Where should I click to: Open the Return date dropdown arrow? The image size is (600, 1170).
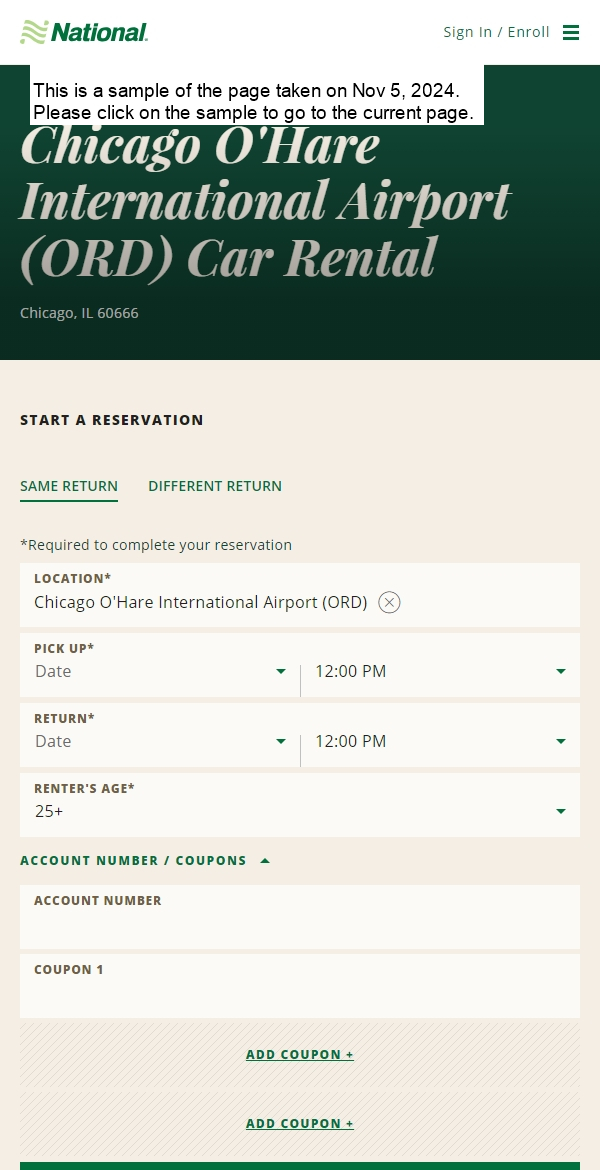(x=281, y=742)
